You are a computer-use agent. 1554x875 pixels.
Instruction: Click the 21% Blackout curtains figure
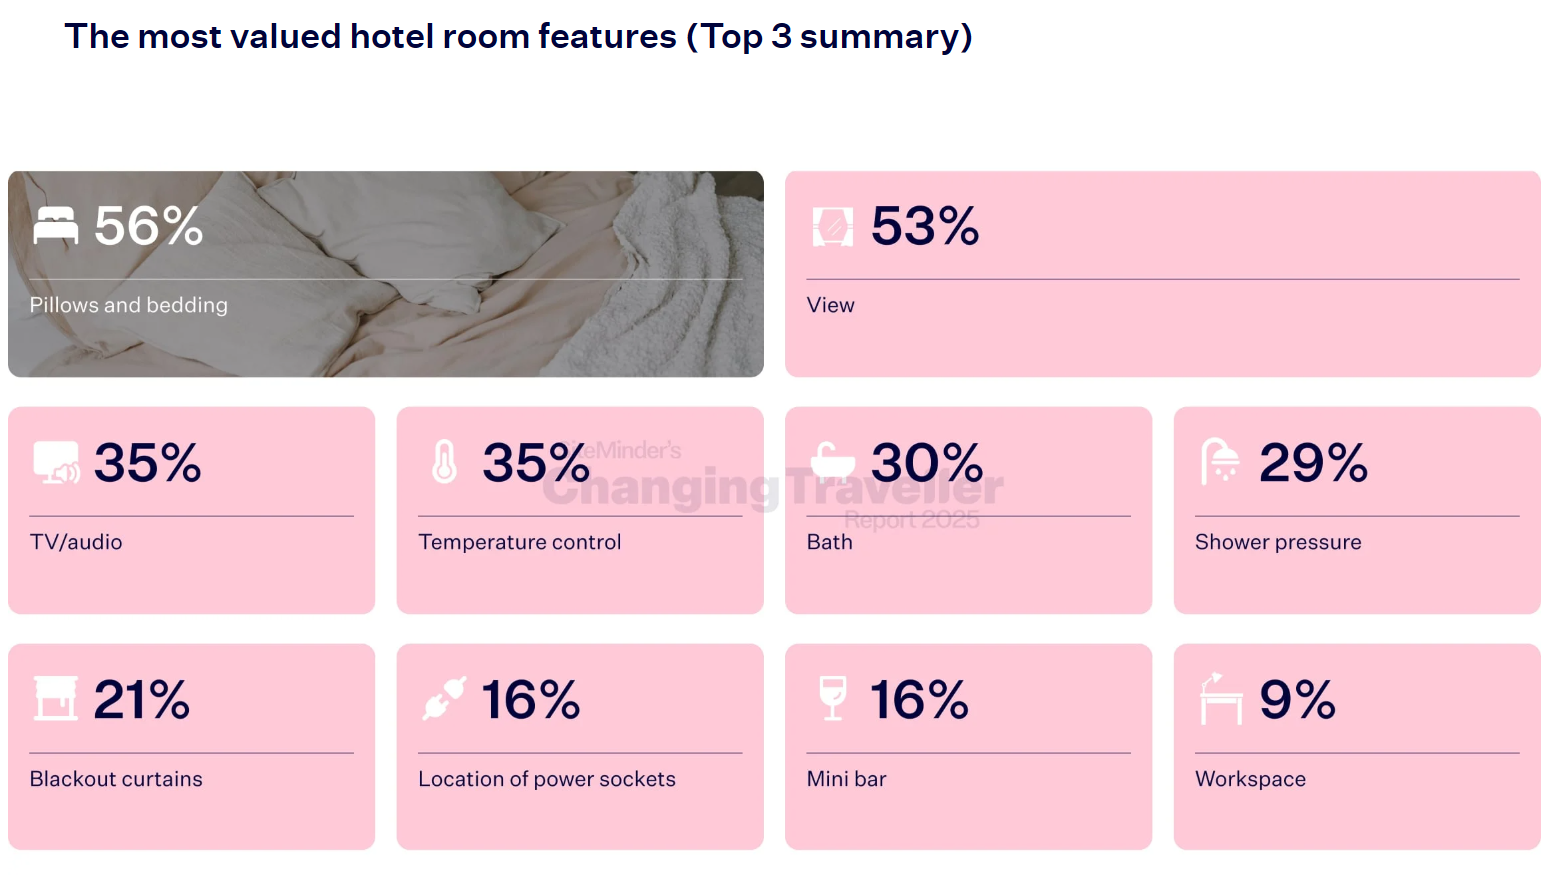(141, 699)
